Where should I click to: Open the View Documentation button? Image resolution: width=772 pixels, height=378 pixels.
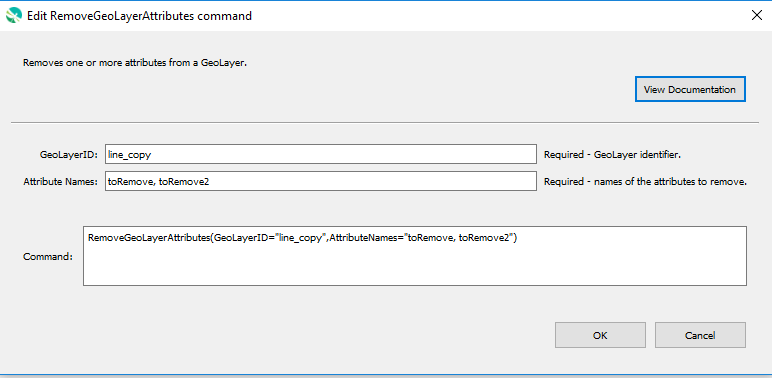pyautogui.click(x=690, y=90)
